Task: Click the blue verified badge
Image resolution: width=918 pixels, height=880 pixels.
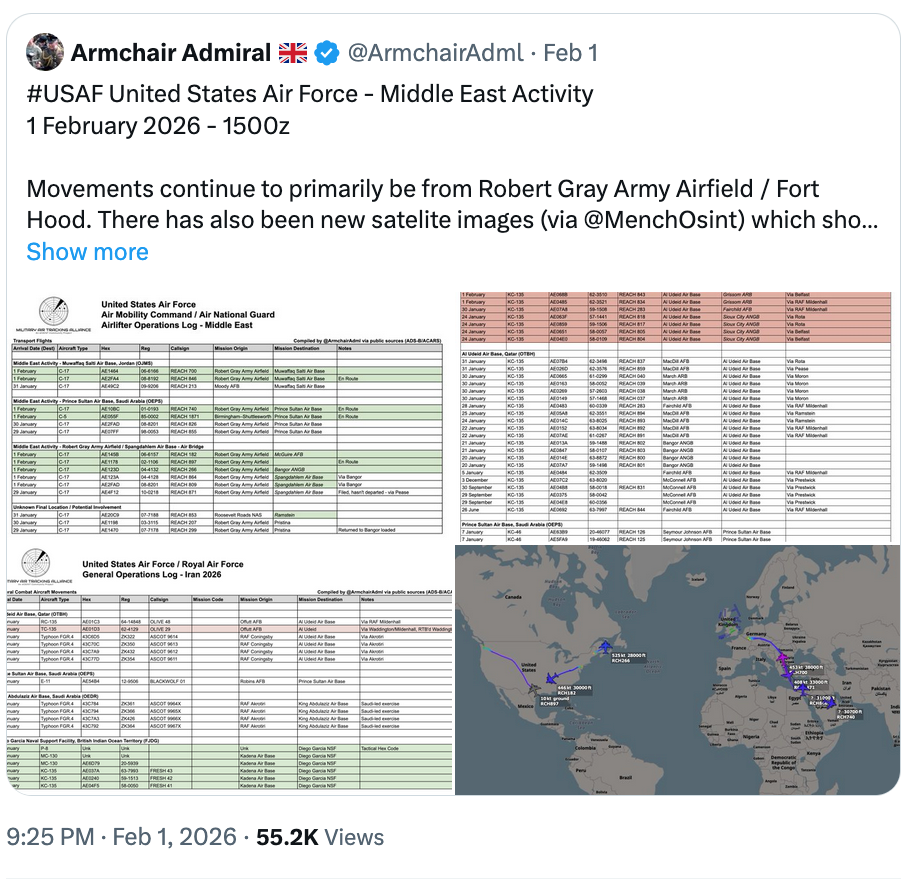Action: (327, 53)
